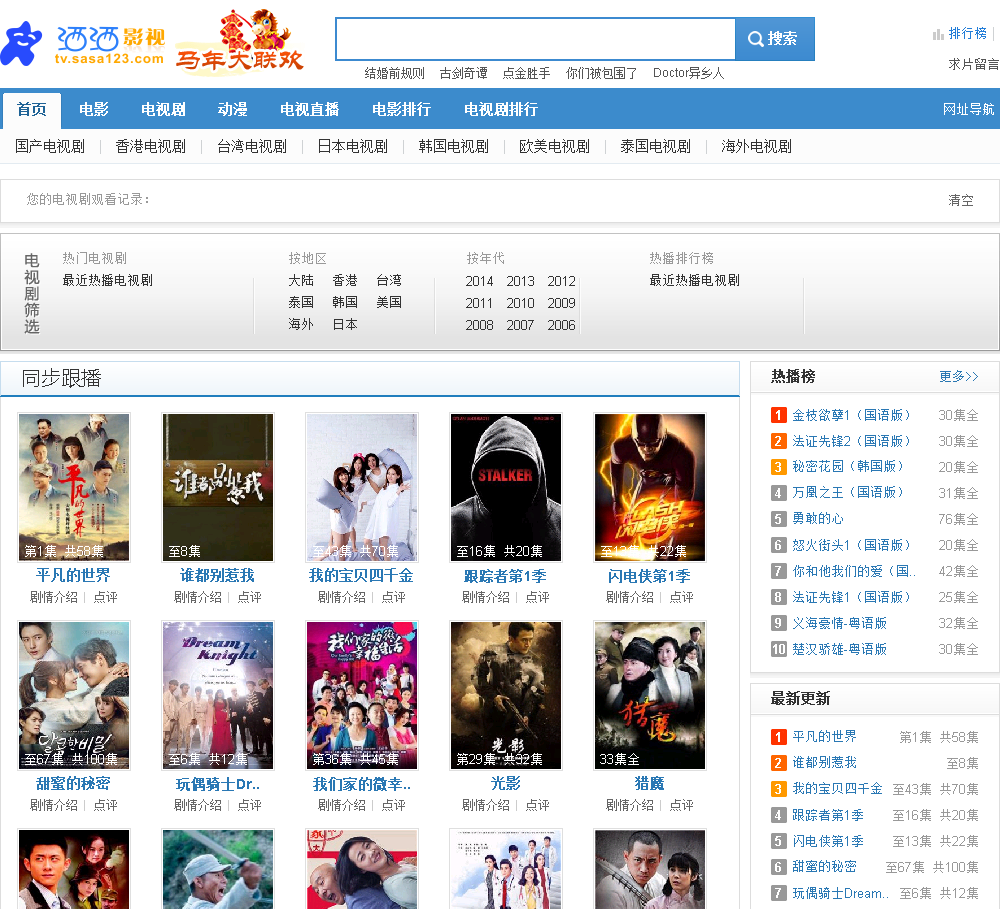This screenshot has width=1000, height=909.
Task: Click hot search term 结婚前规则
Action: 394,73
